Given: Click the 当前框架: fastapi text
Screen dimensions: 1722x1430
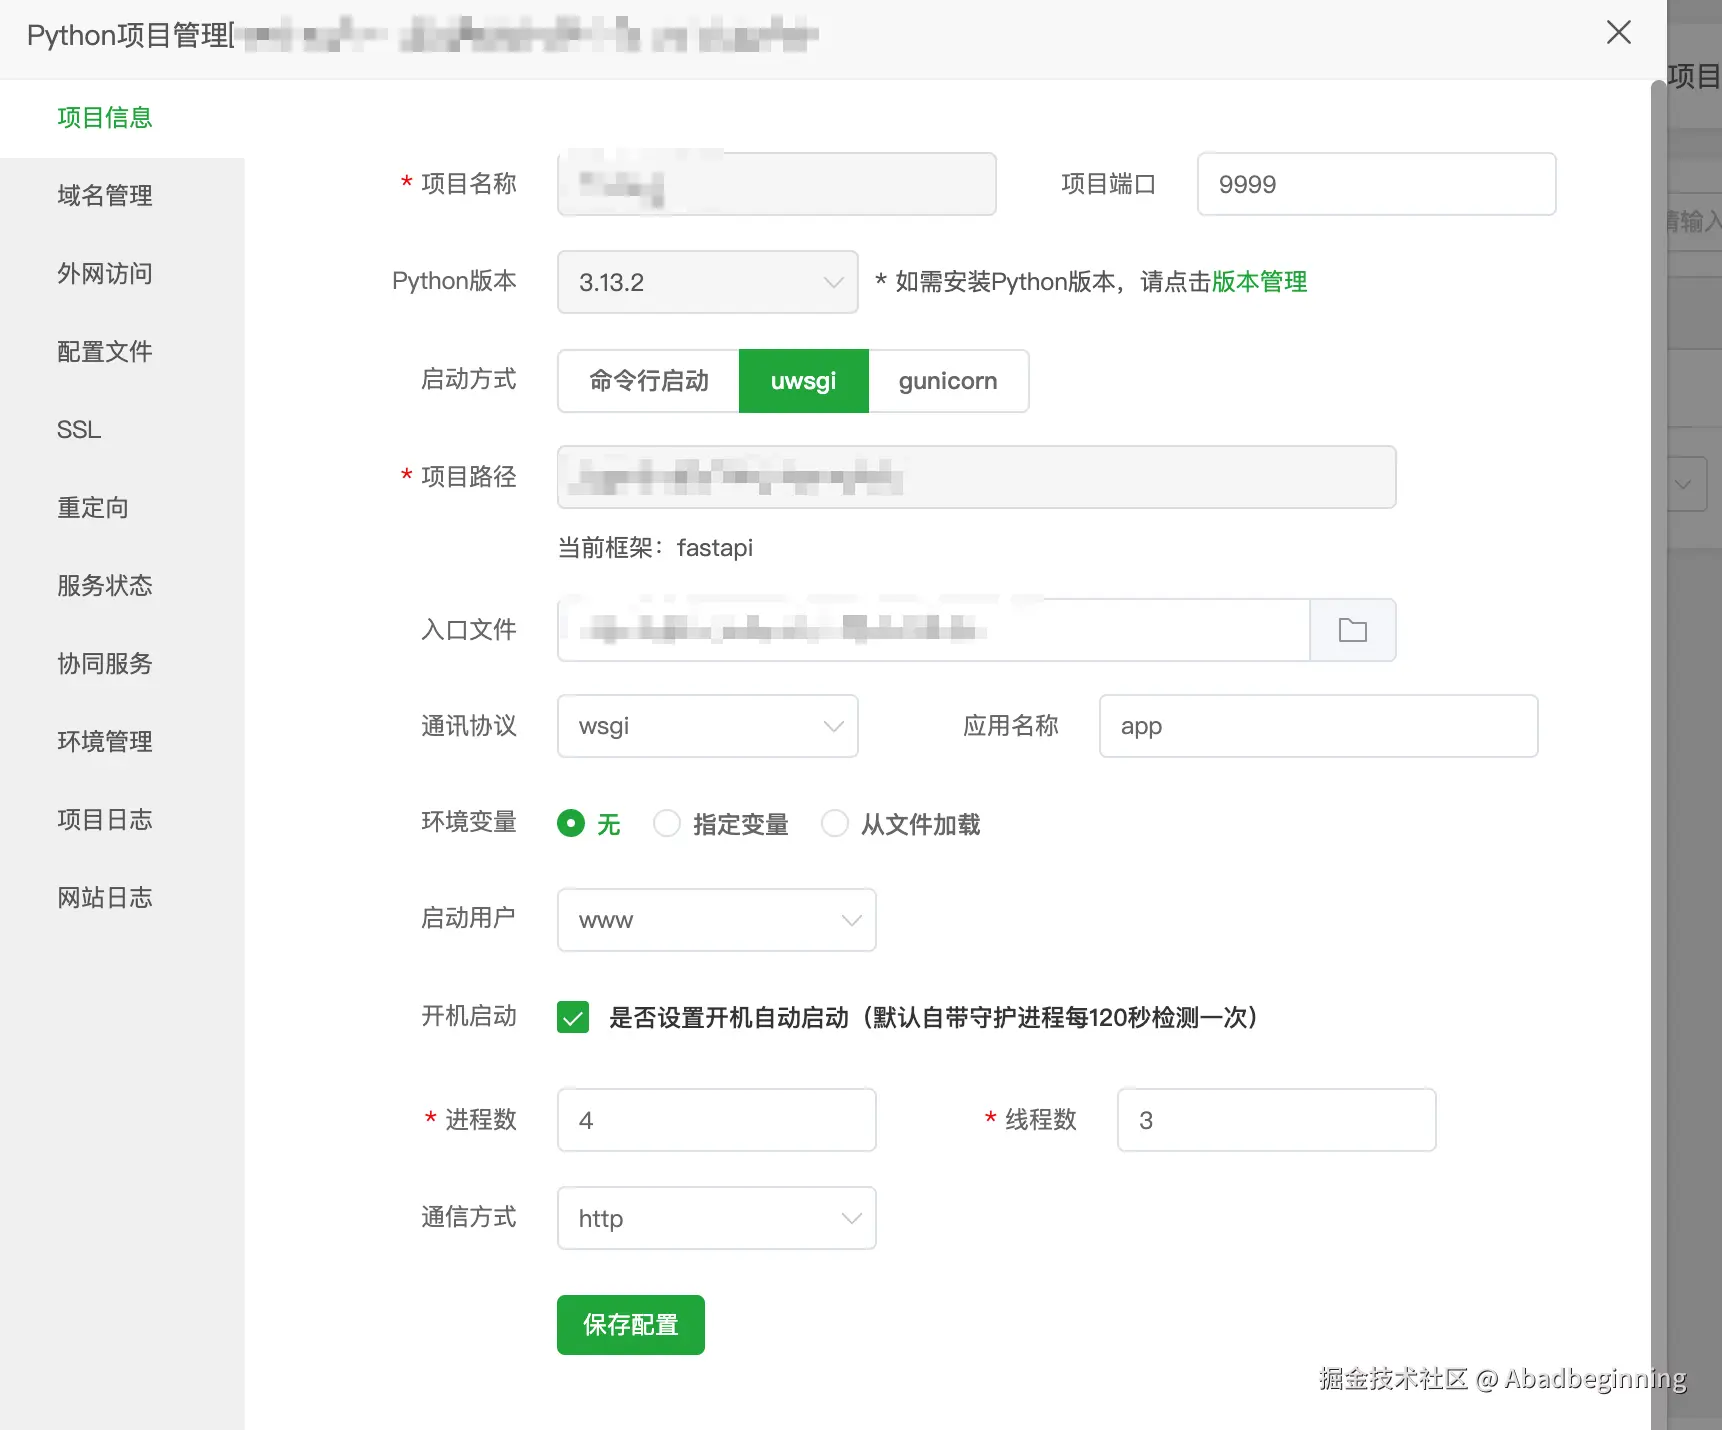Looking at the screenshot, I should coord(655,548).
